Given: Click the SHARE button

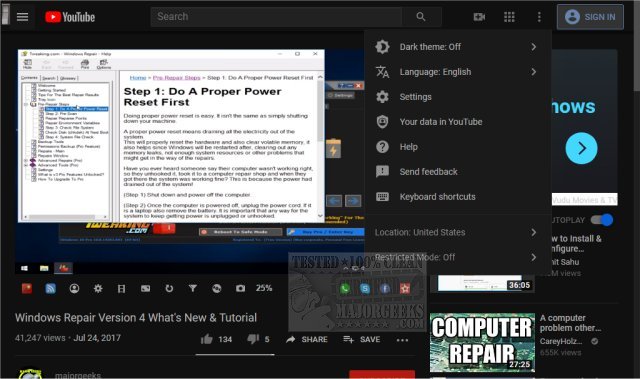Looking at the screenshot, I should [x=307, y=339].
